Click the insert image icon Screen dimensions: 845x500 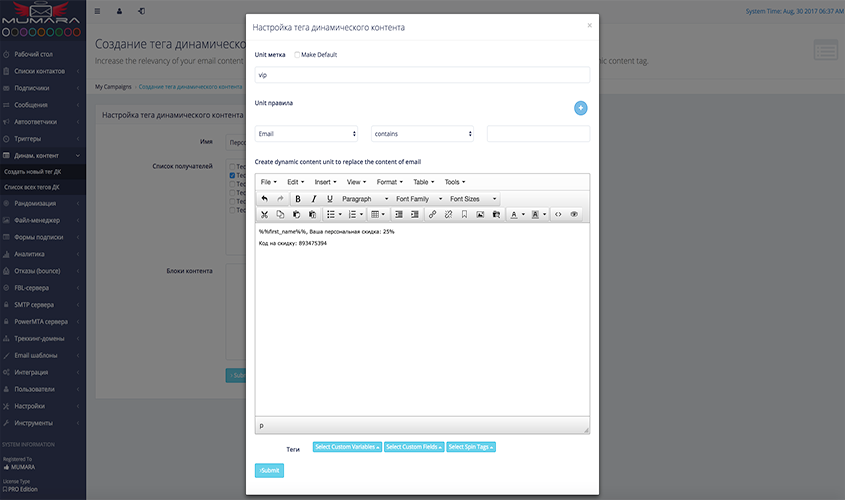(x=480, y=214)
